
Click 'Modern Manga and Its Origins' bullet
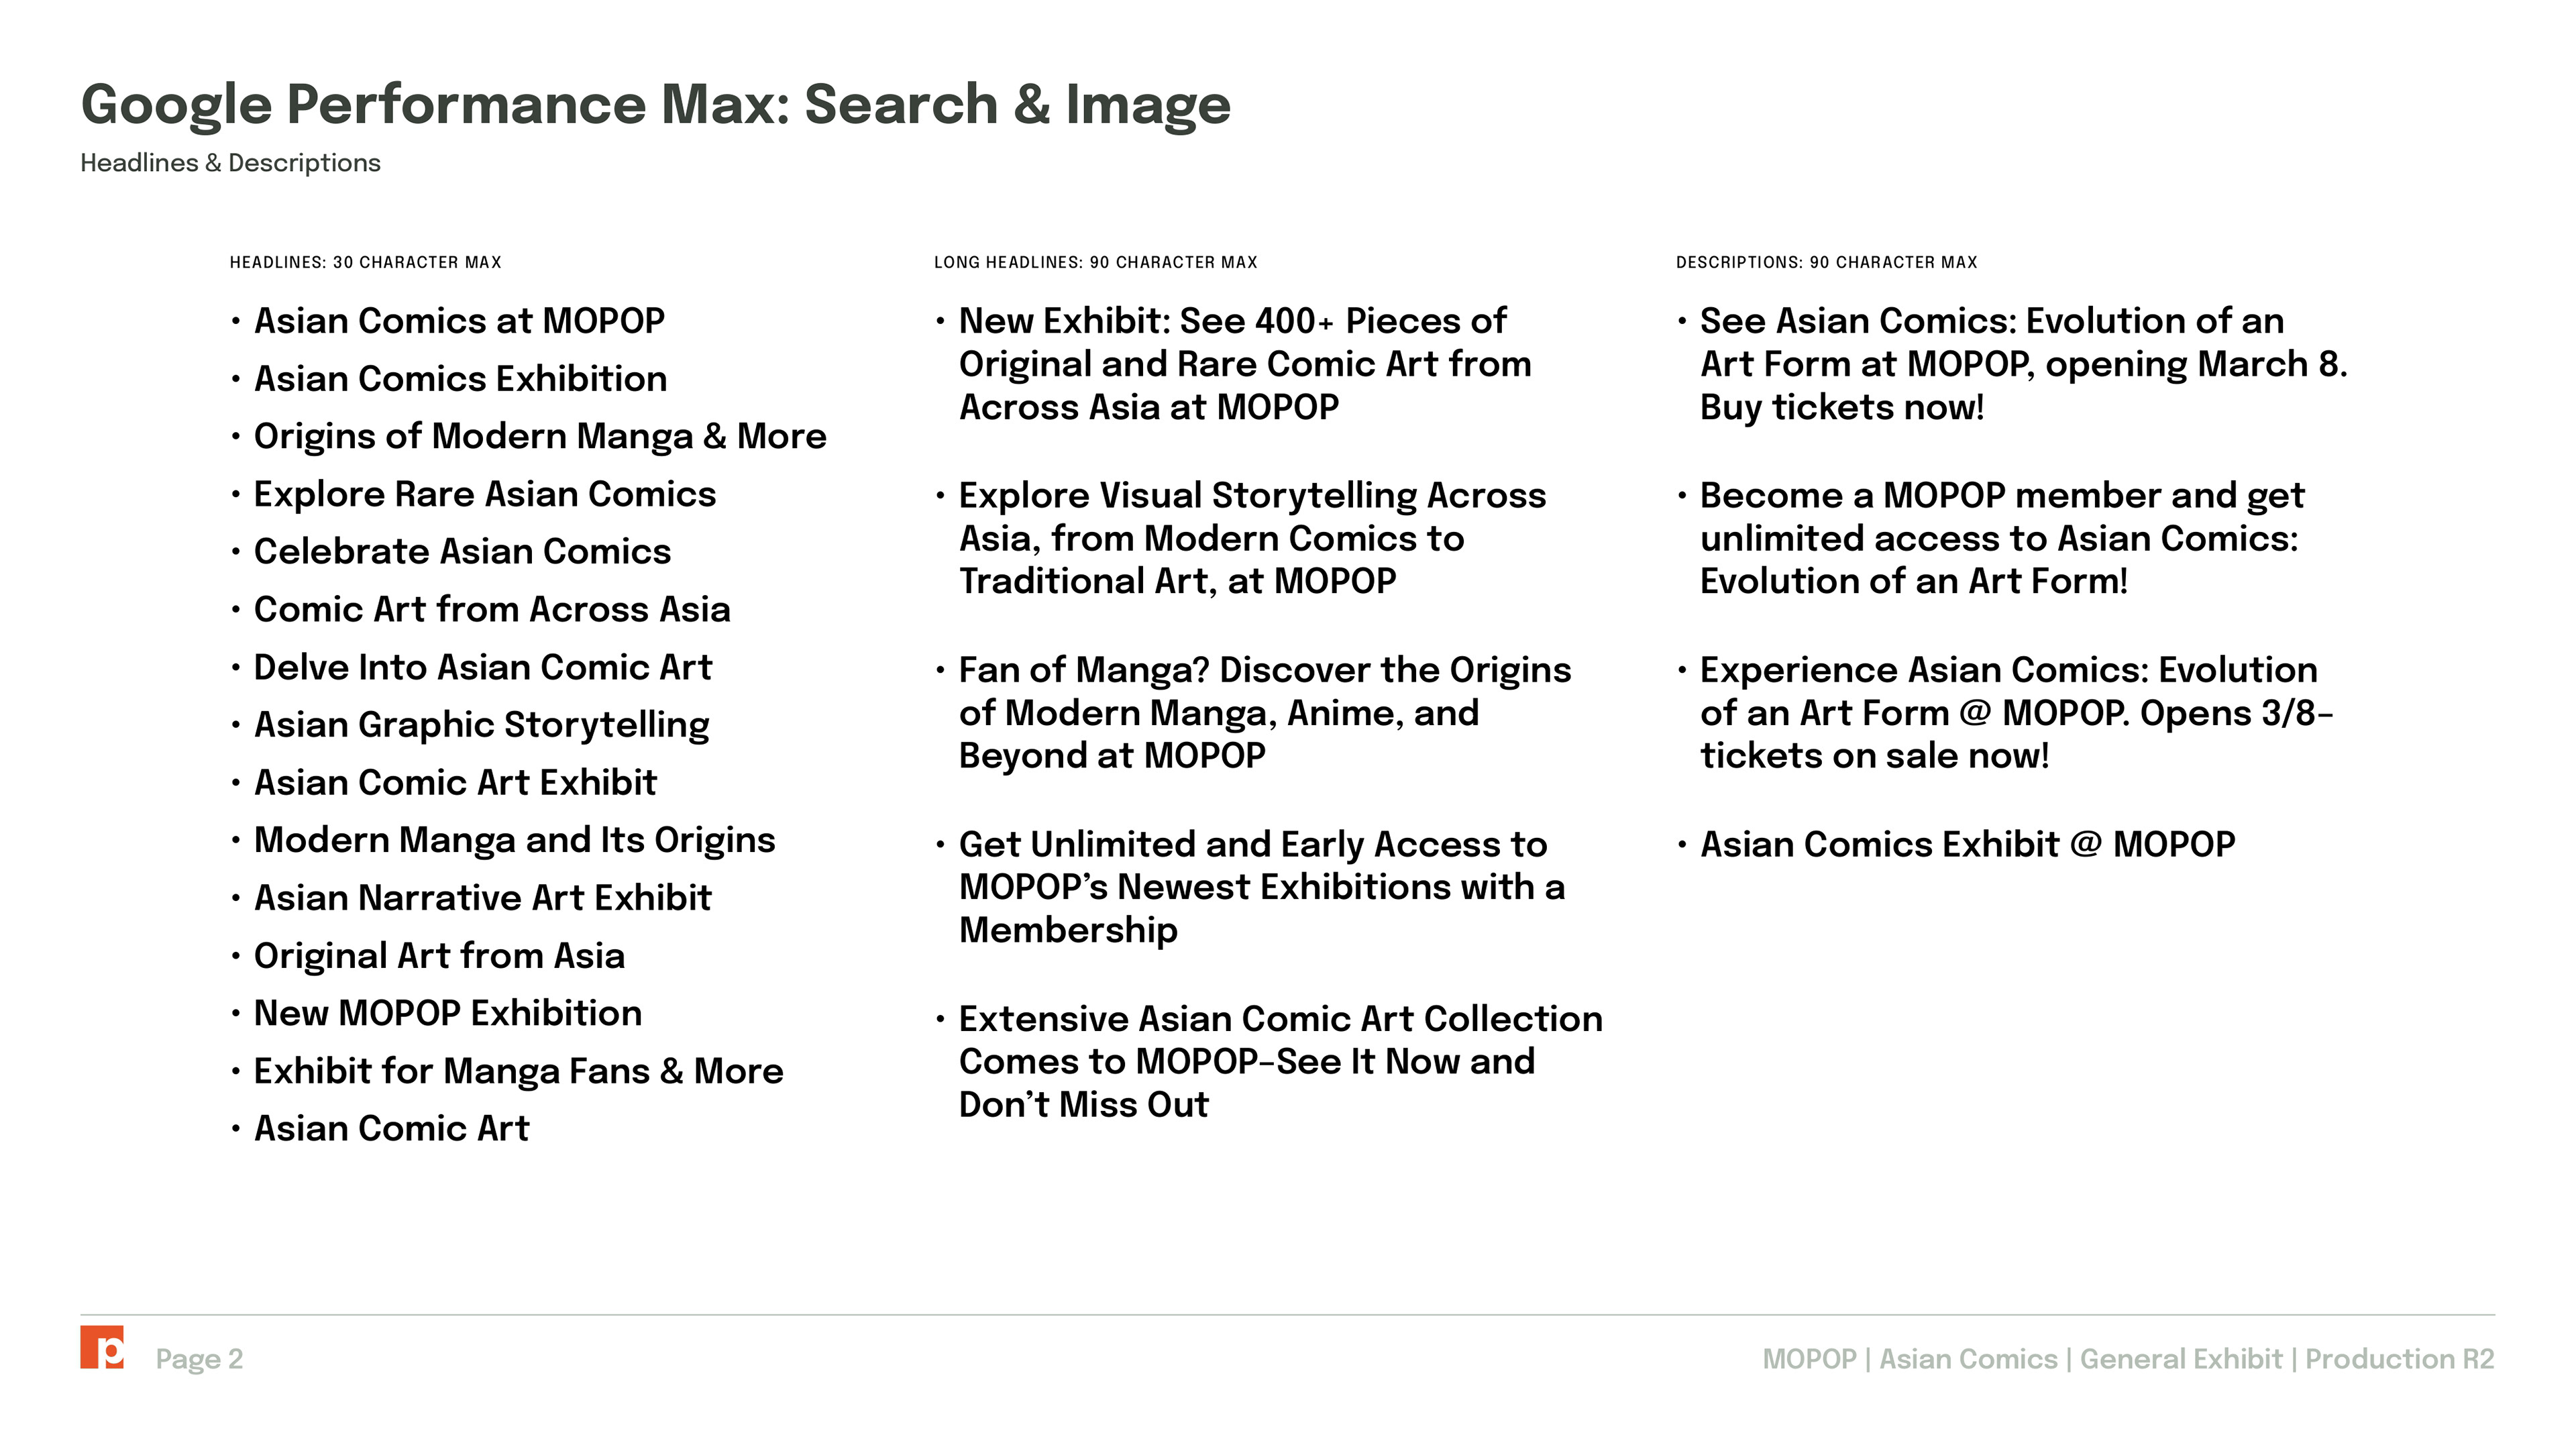tap(514, 840)
